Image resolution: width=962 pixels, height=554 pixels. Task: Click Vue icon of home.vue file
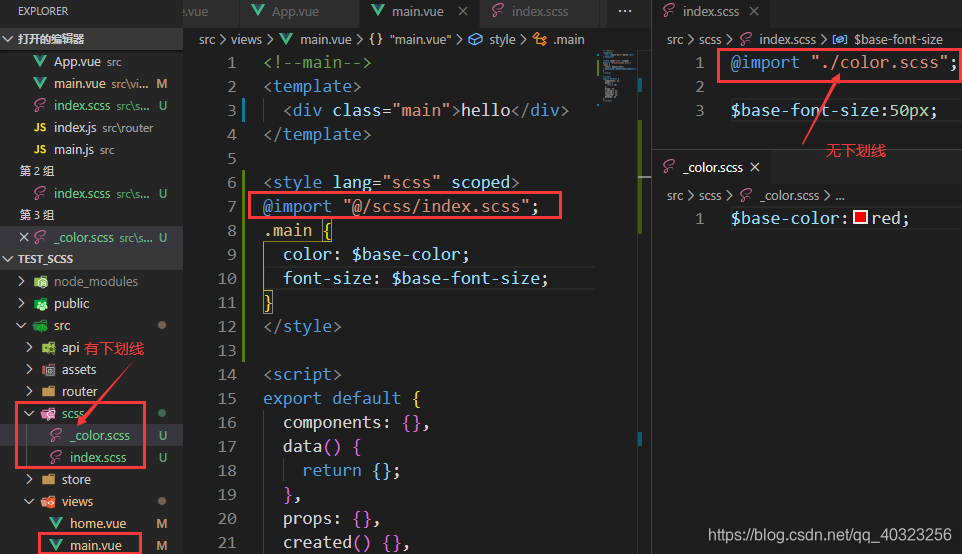pos(56,523)
